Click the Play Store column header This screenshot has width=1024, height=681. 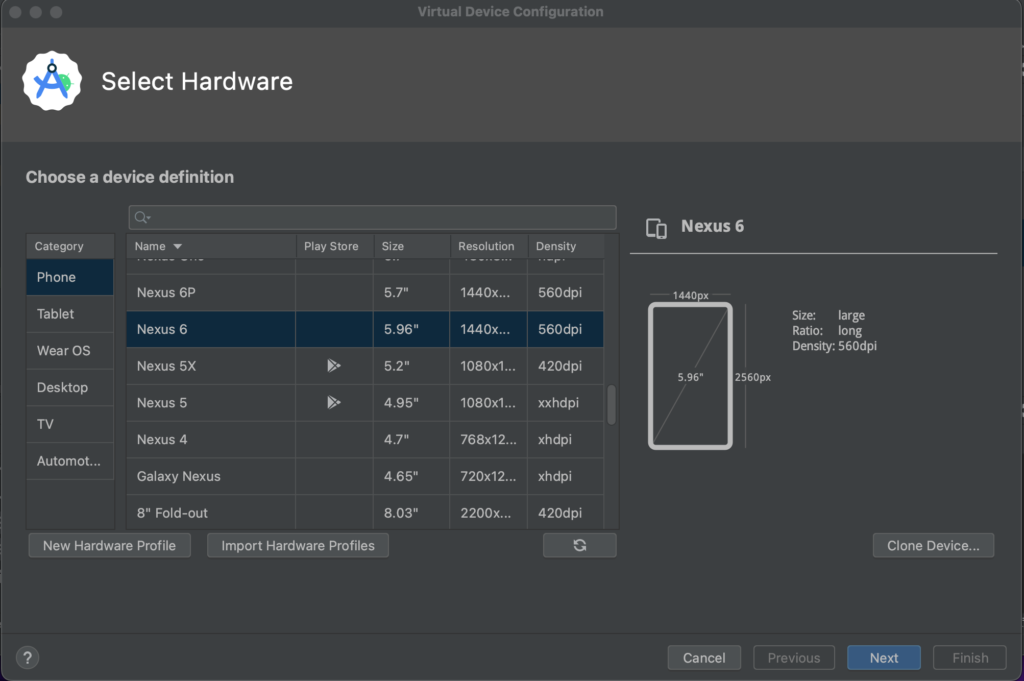334,246
